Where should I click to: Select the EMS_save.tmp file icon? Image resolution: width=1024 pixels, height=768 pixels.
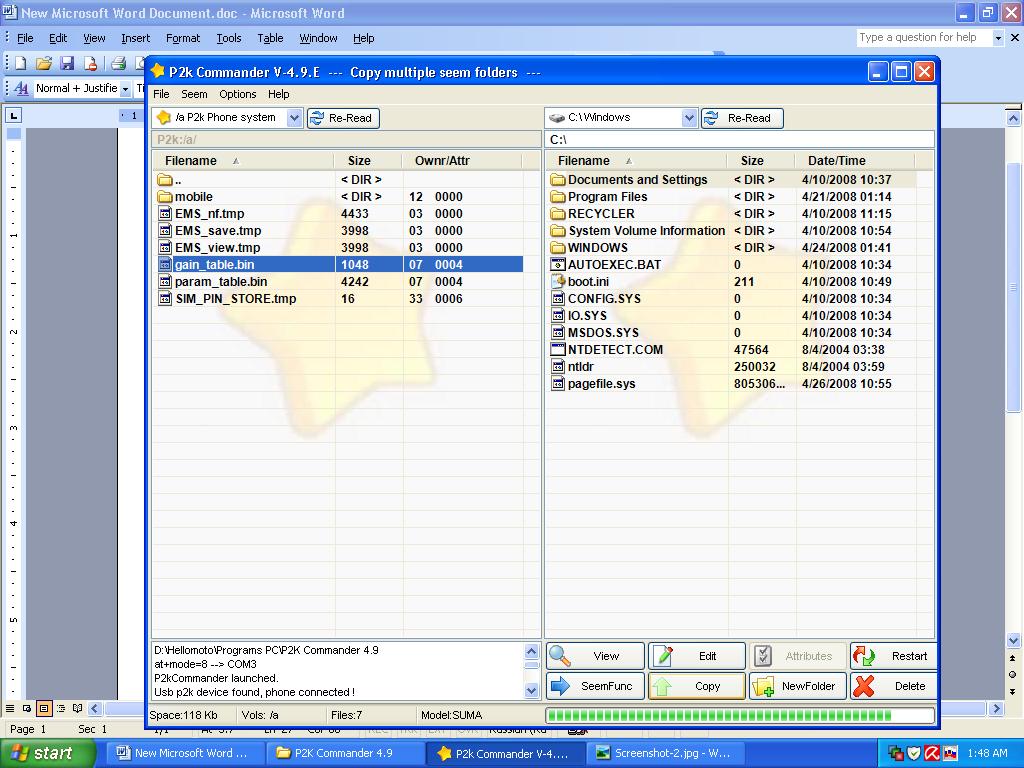pos(165,231)
